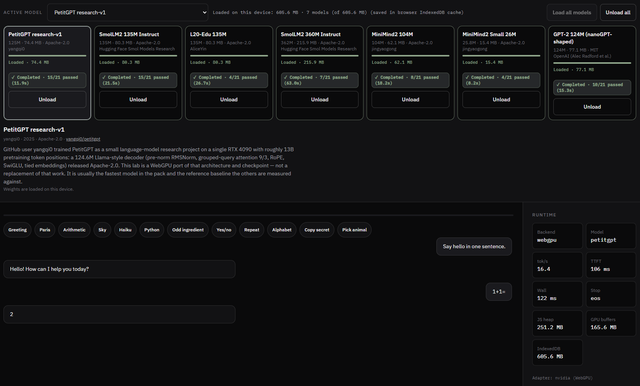The image size is (640, 386).
Task: Click the '2' model reply bubble
Action: (x=120, y=314)
